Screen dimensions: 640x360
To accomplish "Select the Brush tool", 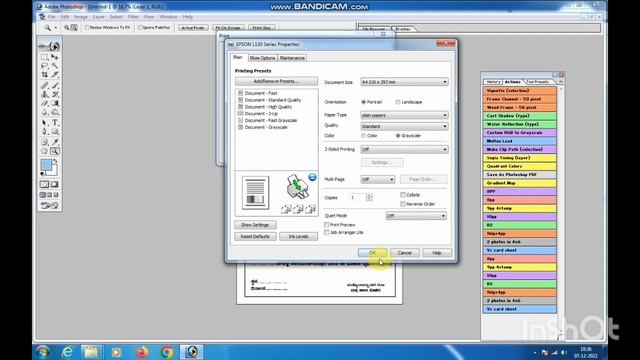I will [x=55, y=85].
